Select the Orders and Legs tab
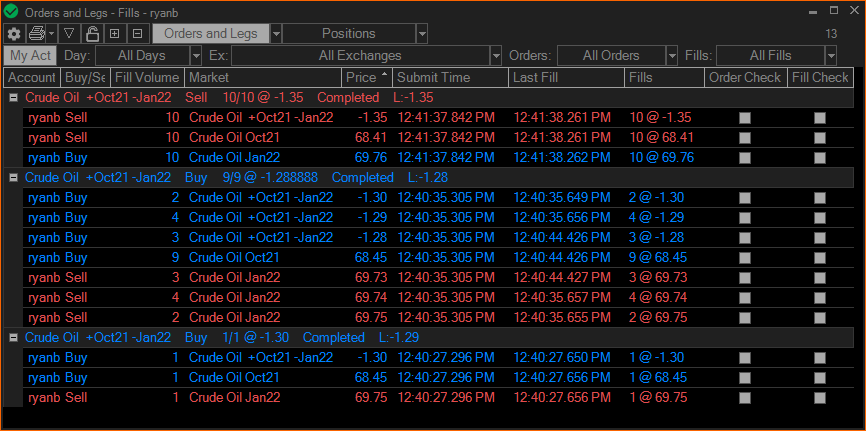The height and width of the screenshot is (431, 866). [x=210, y=34]
